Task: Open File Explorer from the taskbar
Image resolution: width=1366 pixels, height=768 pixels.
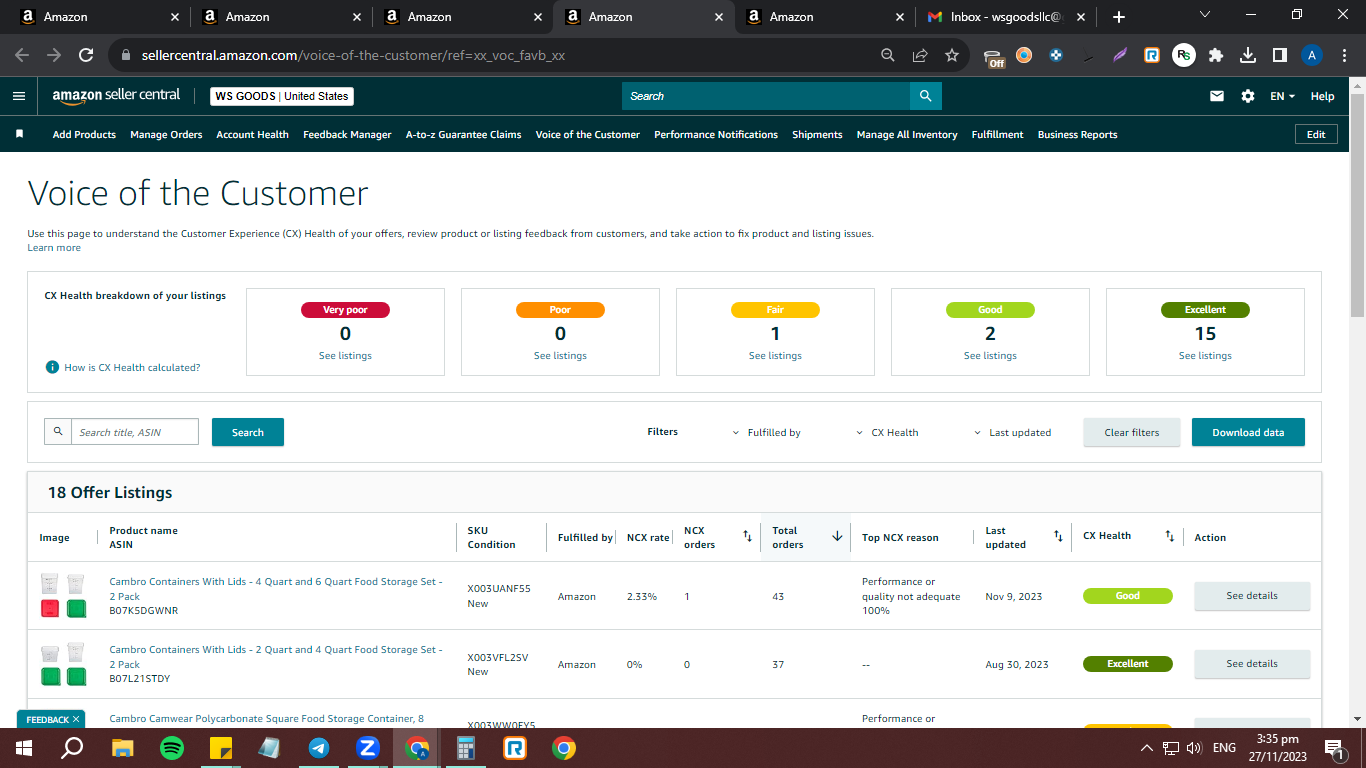Action: [123, 748]
